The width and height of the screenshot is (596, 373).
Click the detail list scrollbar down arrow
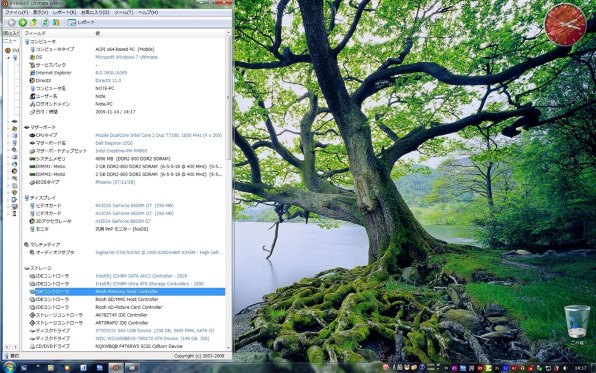coord(228,348)
